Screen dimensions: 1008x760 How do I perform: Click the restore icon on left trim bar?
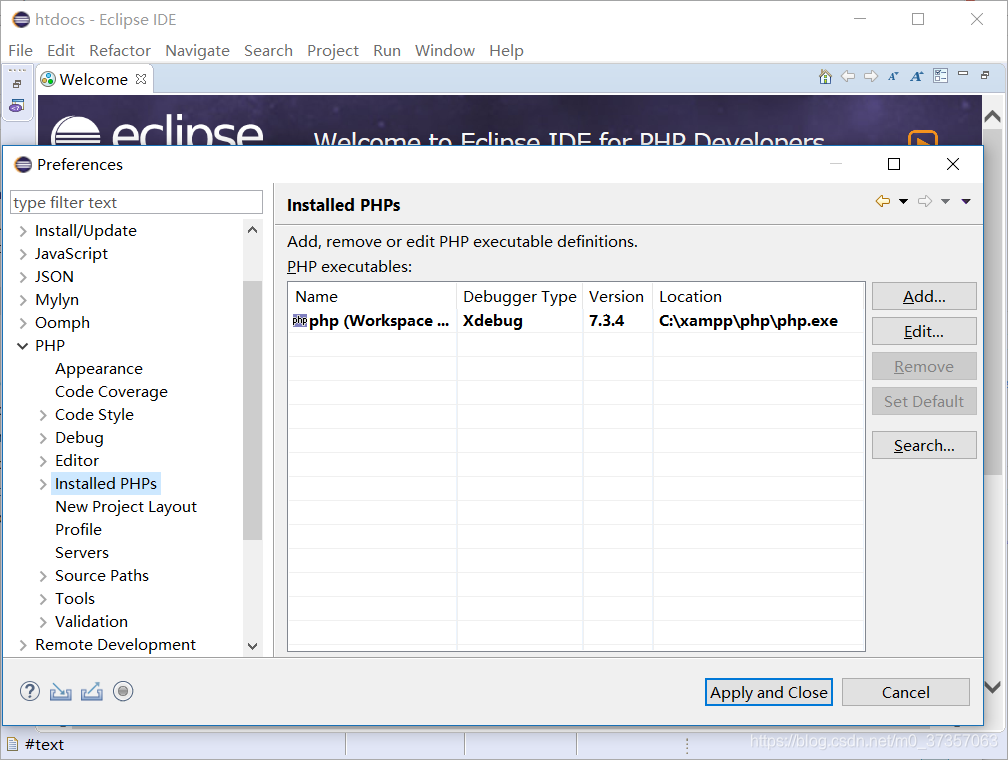point(17,84)
